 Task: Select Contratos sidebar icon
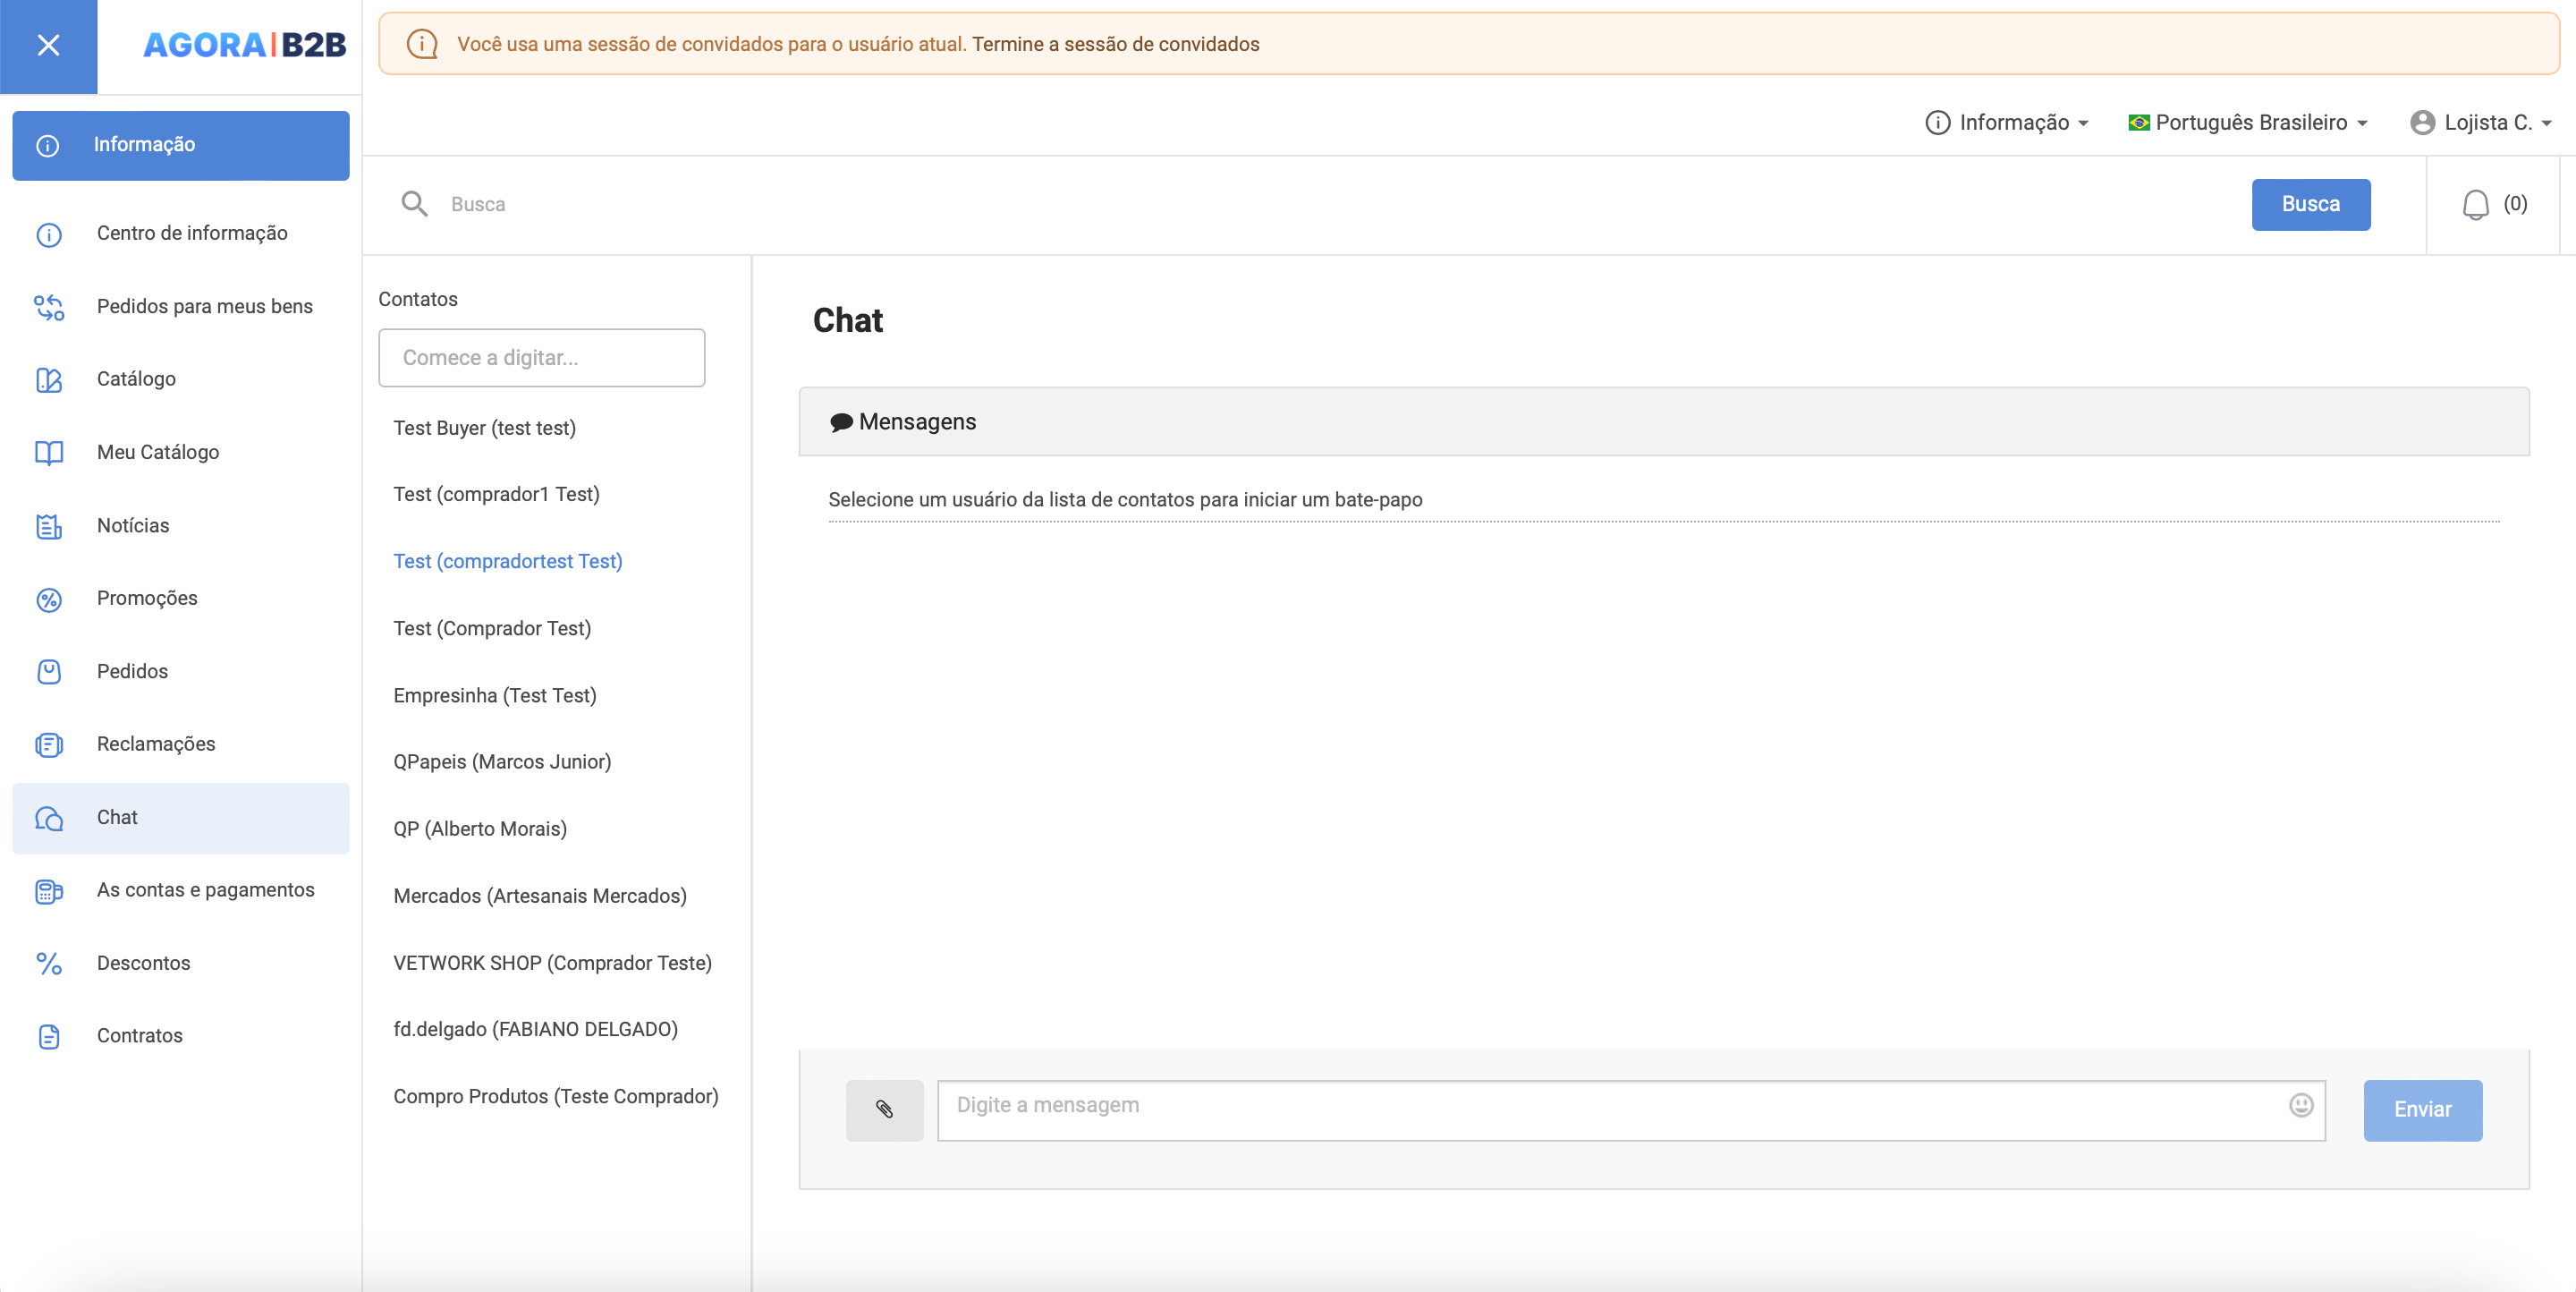(x=47, y=1035)
